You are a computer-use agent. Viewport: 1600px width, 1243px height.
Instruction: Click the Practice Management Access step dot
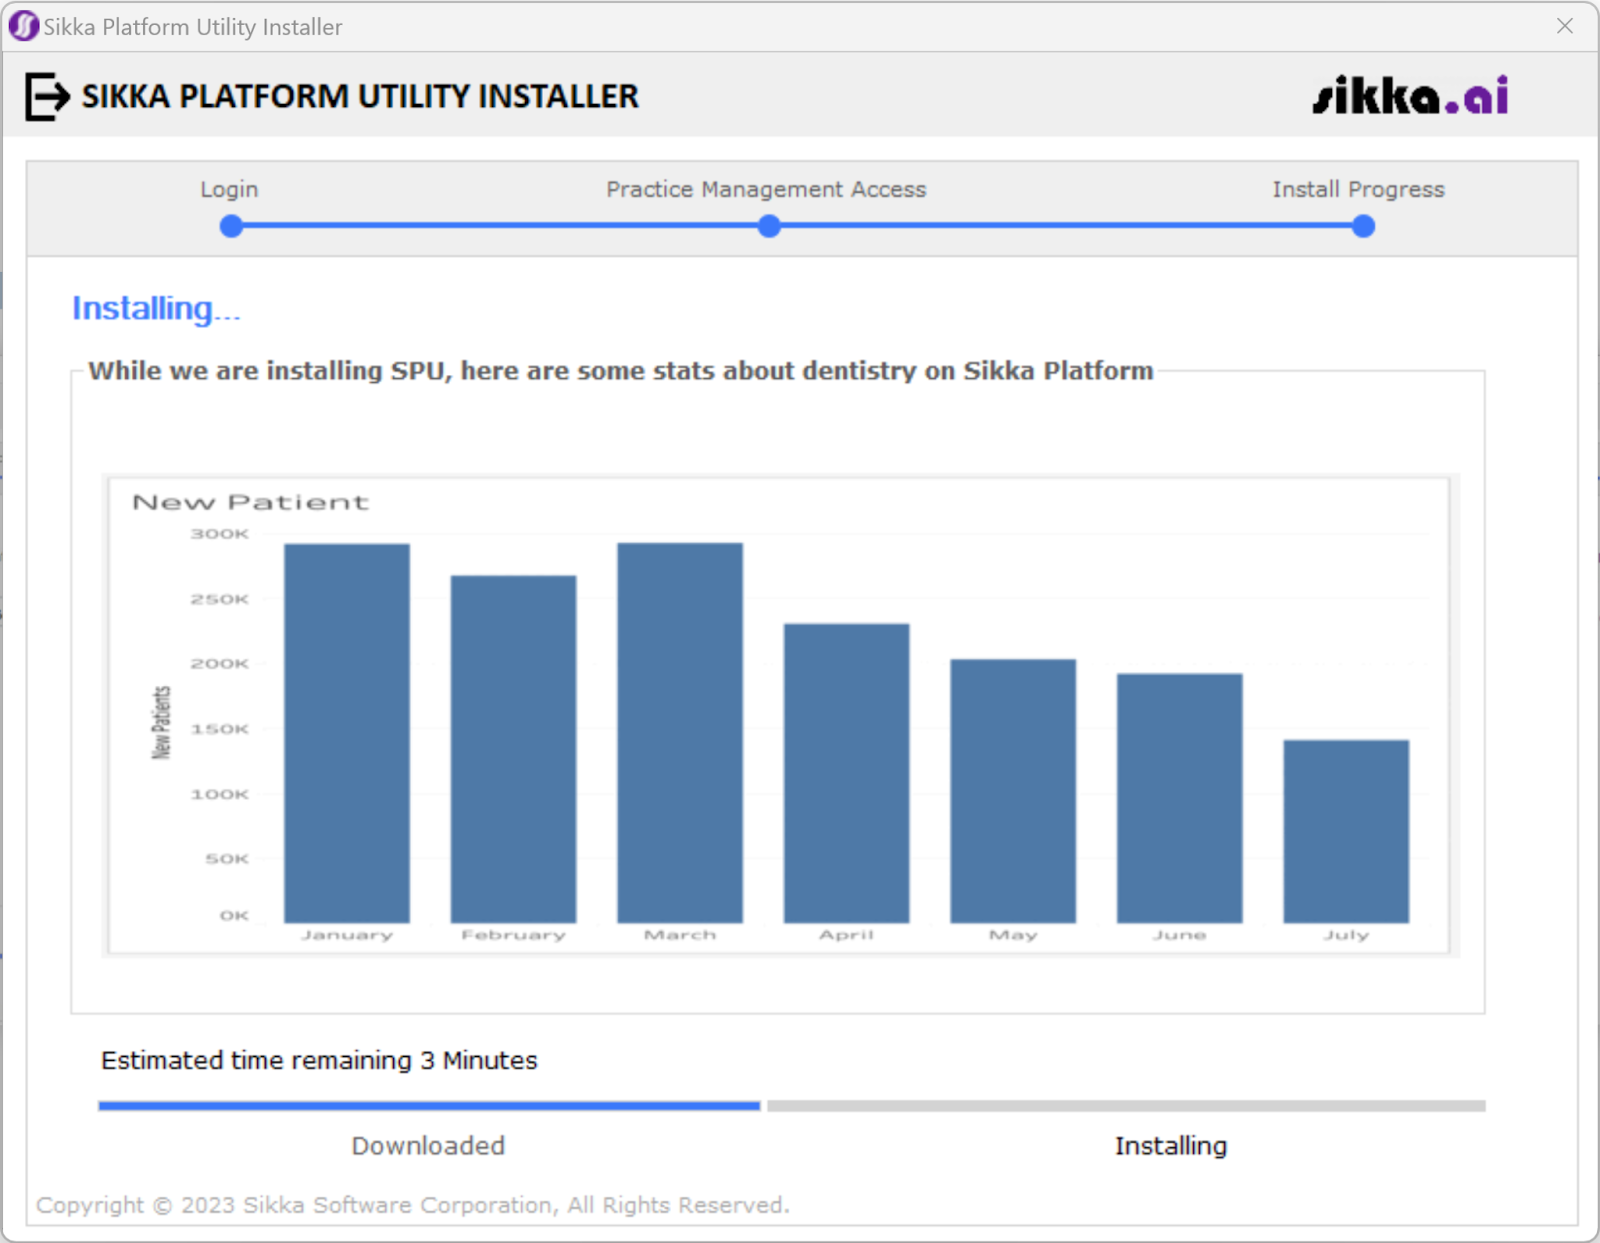tap(769, 226)
